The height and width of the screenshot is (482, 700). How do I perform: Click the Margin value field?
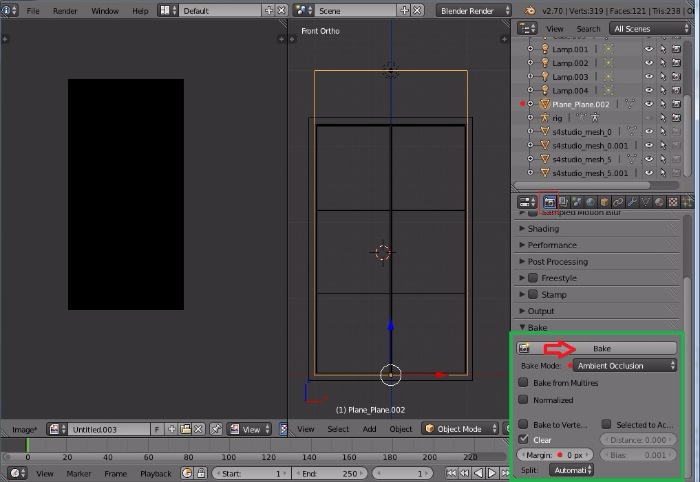(x=555, y=455)
